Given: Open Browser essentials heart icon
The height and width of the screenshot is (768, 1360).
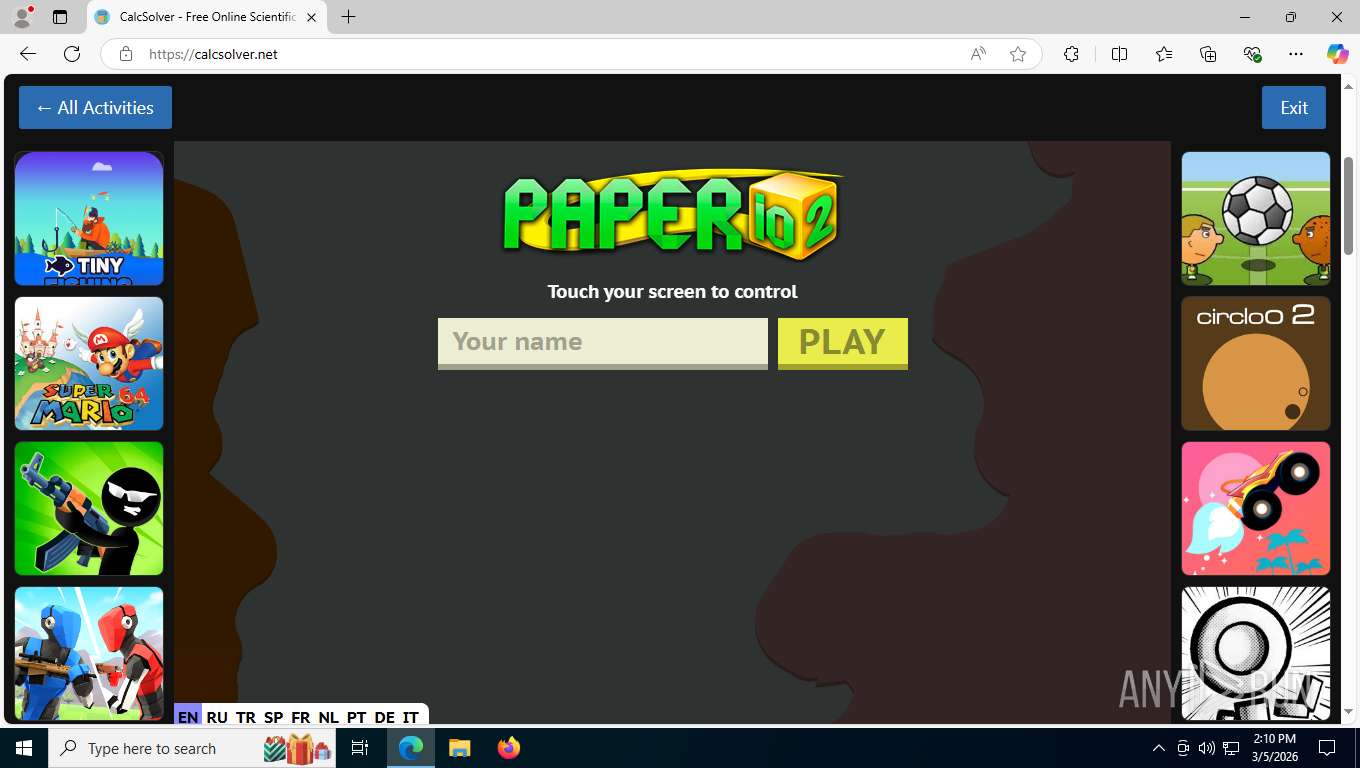Looking at the screenshot, I should (x=1252, y=54).
